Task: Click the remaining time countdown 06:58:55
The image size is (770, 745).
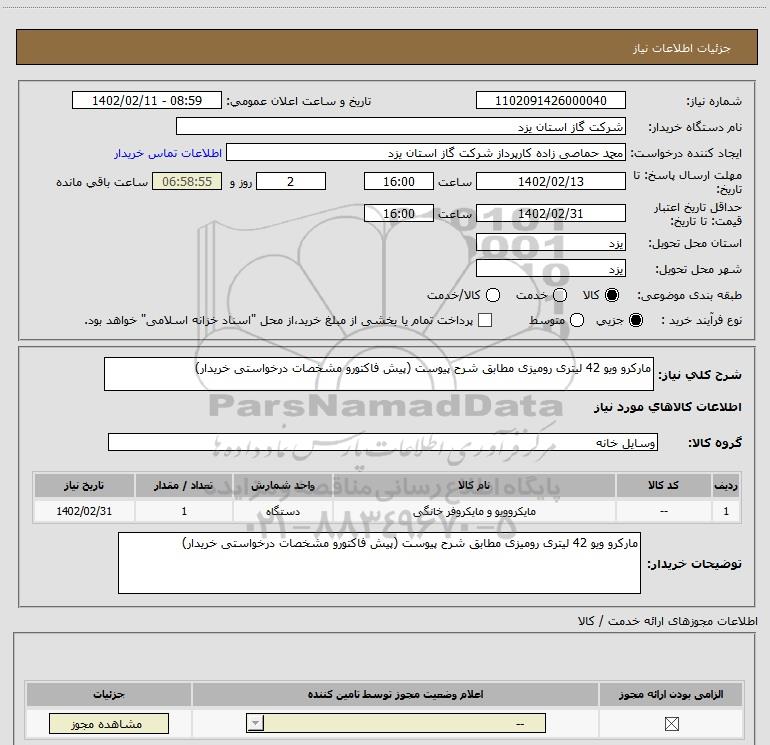Action: pyautogui.click(x=187, y=181)
